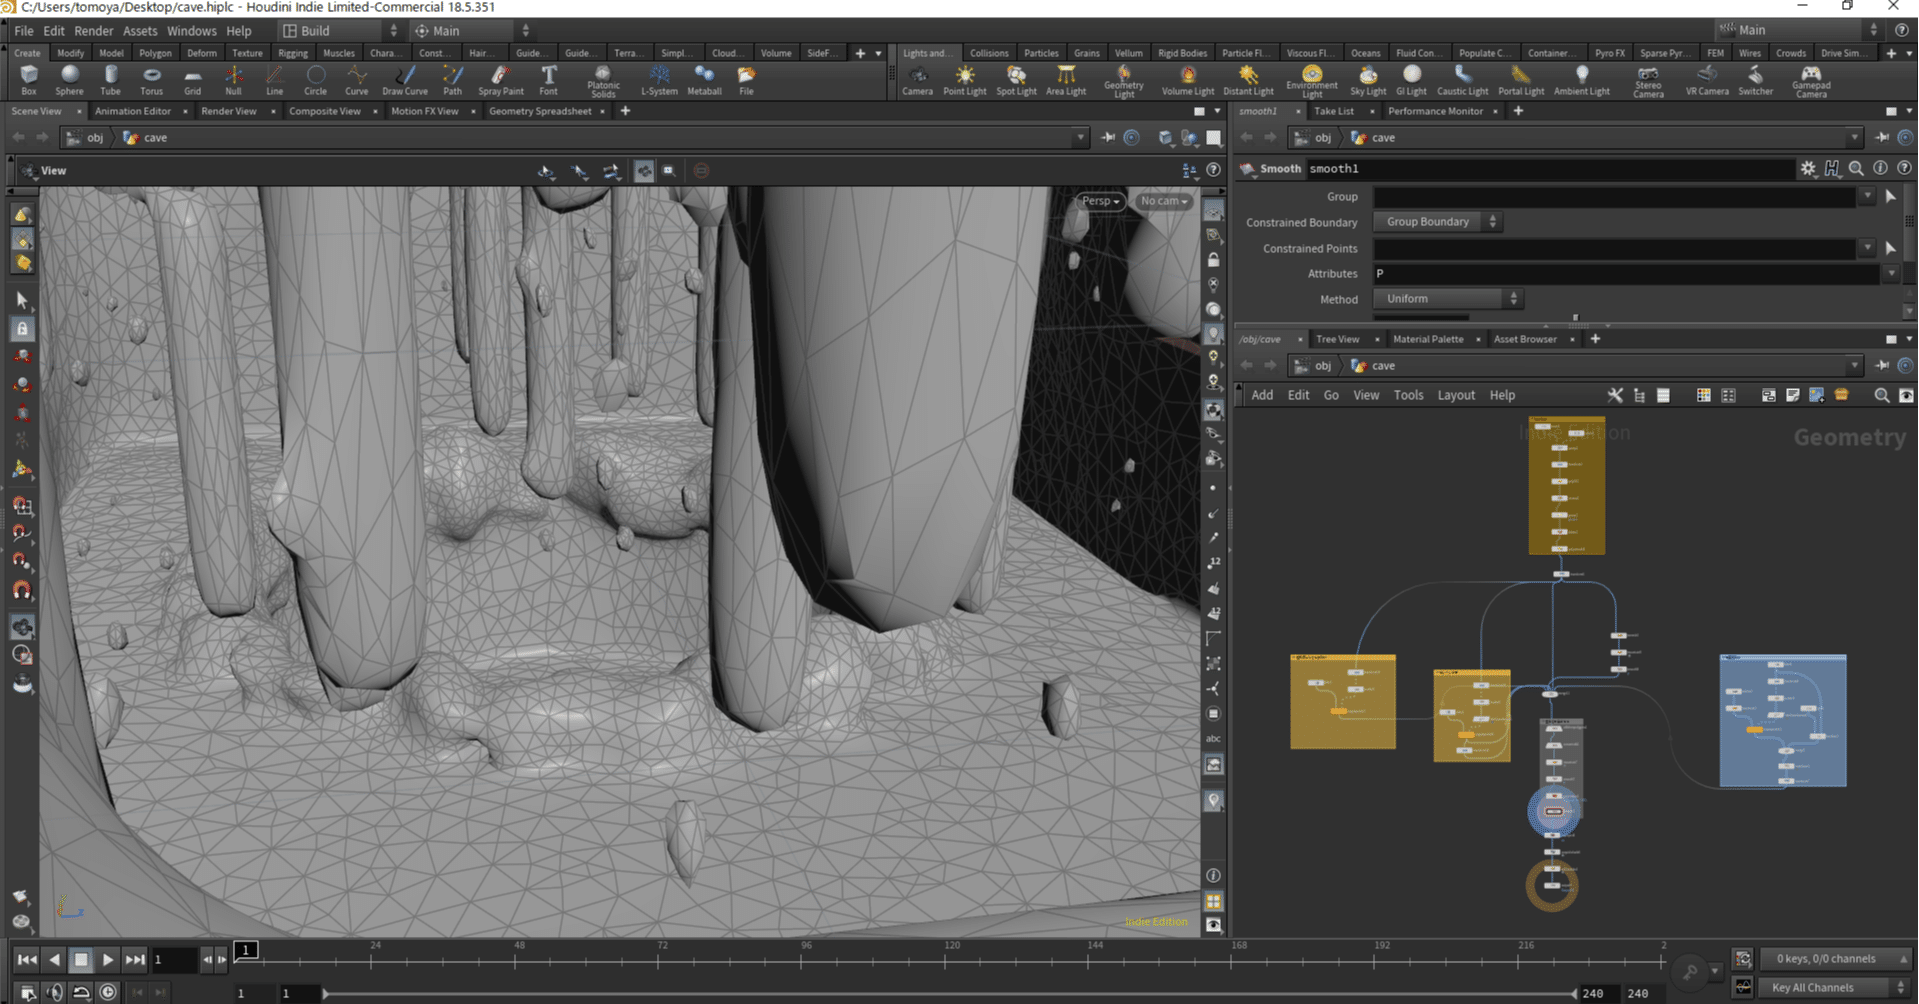Toggle viewport display options lock icon
This screenshot has height=1004, width=1919.
coord(1213,260)
